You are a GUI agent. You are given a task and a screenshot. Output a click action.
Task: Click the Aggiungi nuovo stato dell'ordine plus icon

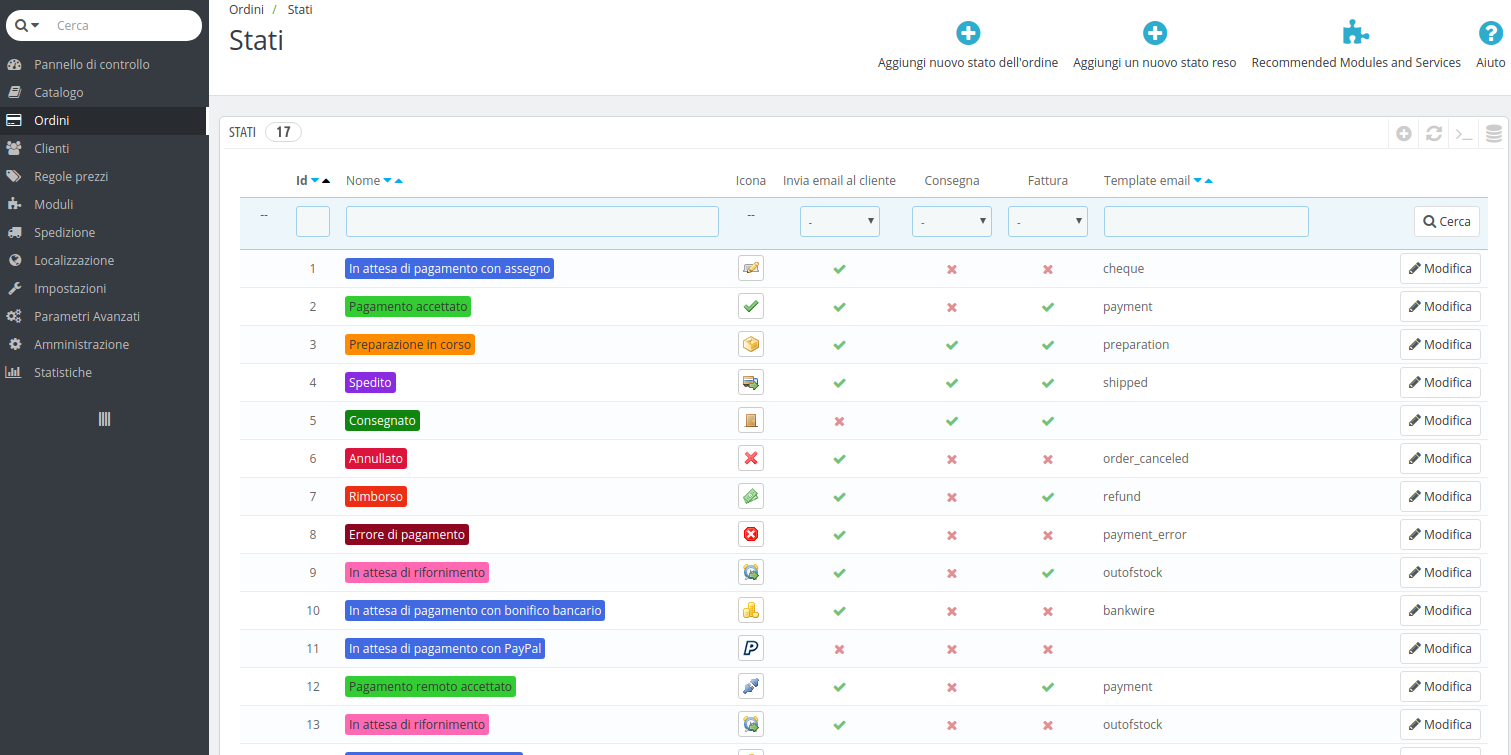968,33
